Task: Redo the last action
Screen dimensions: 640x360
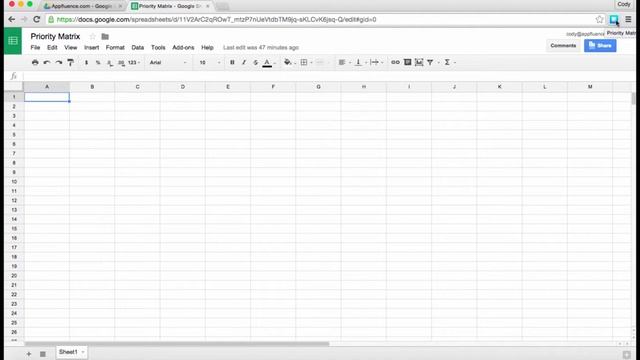Action: [x=59, y=62]
